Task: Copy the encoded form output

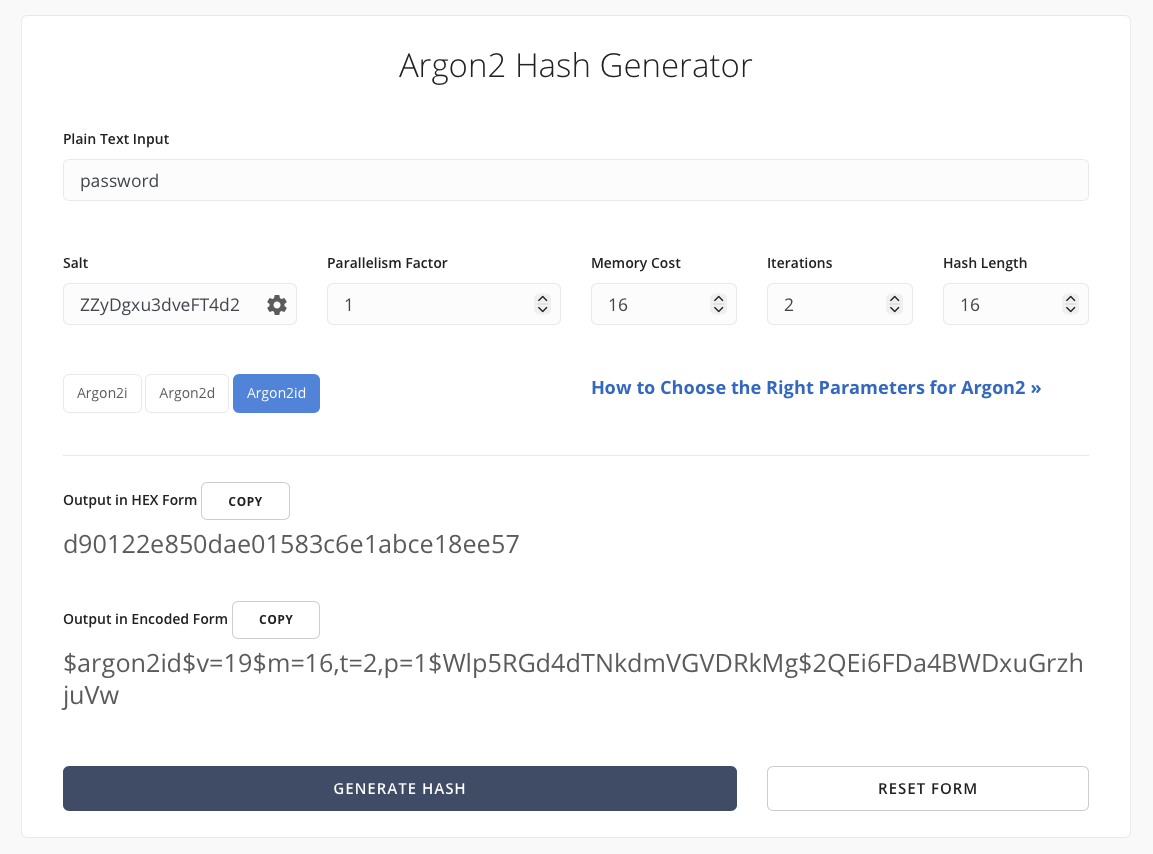Action: click(275, 620)
